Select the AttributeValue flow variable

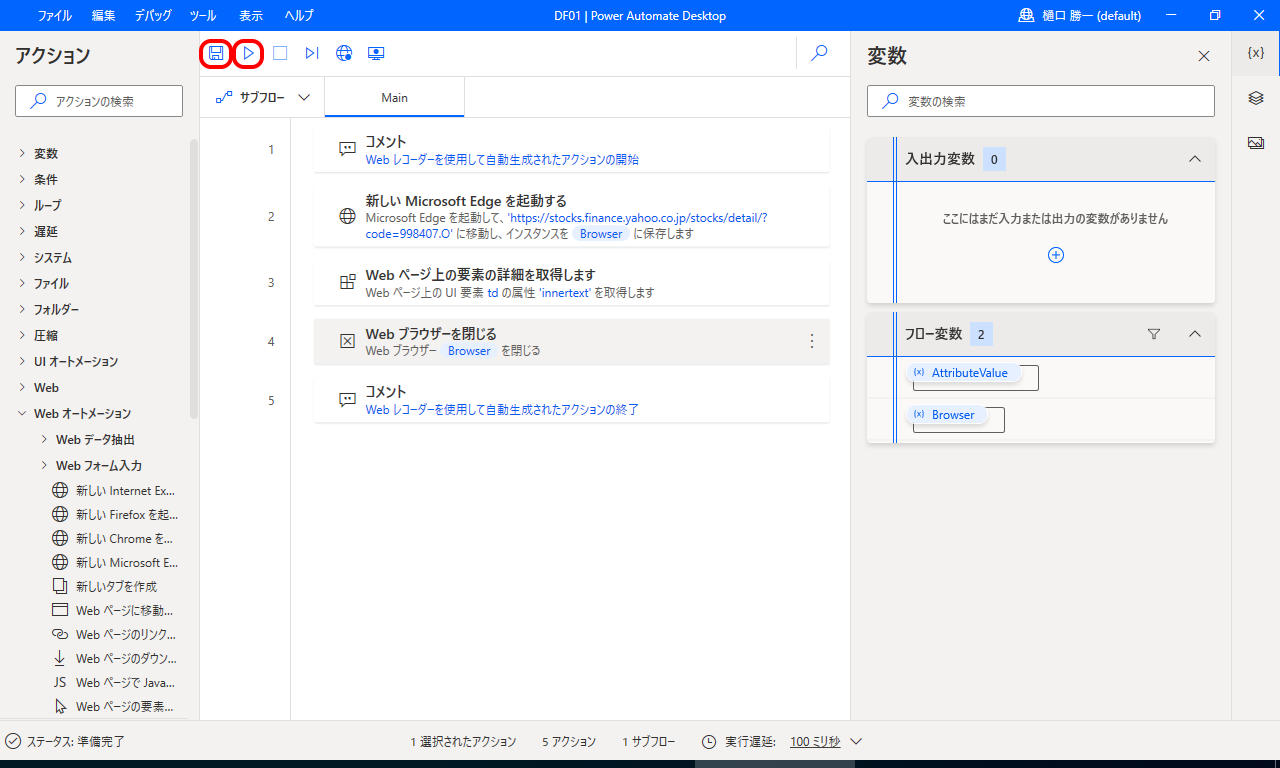pos(964,372)
